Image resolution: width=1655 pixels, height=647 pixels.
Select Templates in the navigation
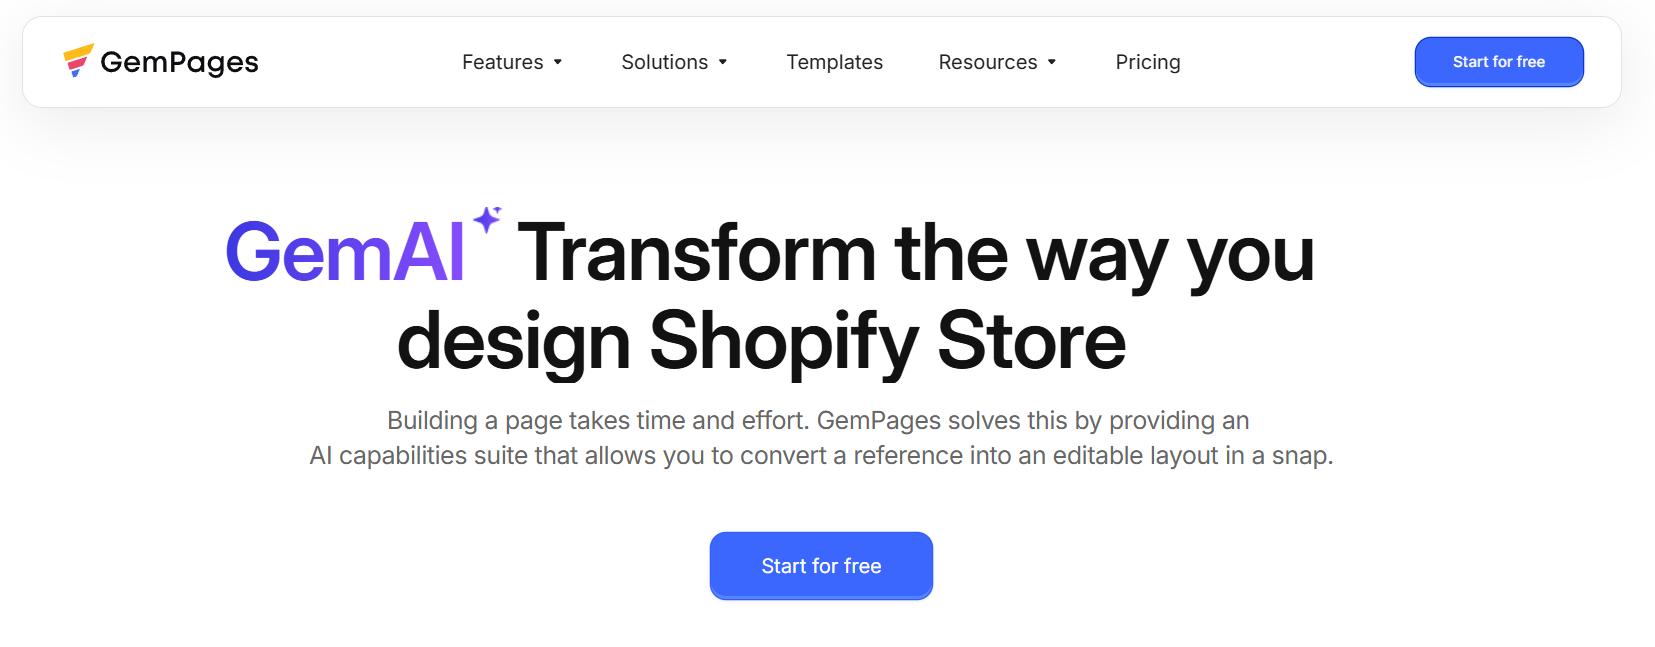(x=835, y=61)
